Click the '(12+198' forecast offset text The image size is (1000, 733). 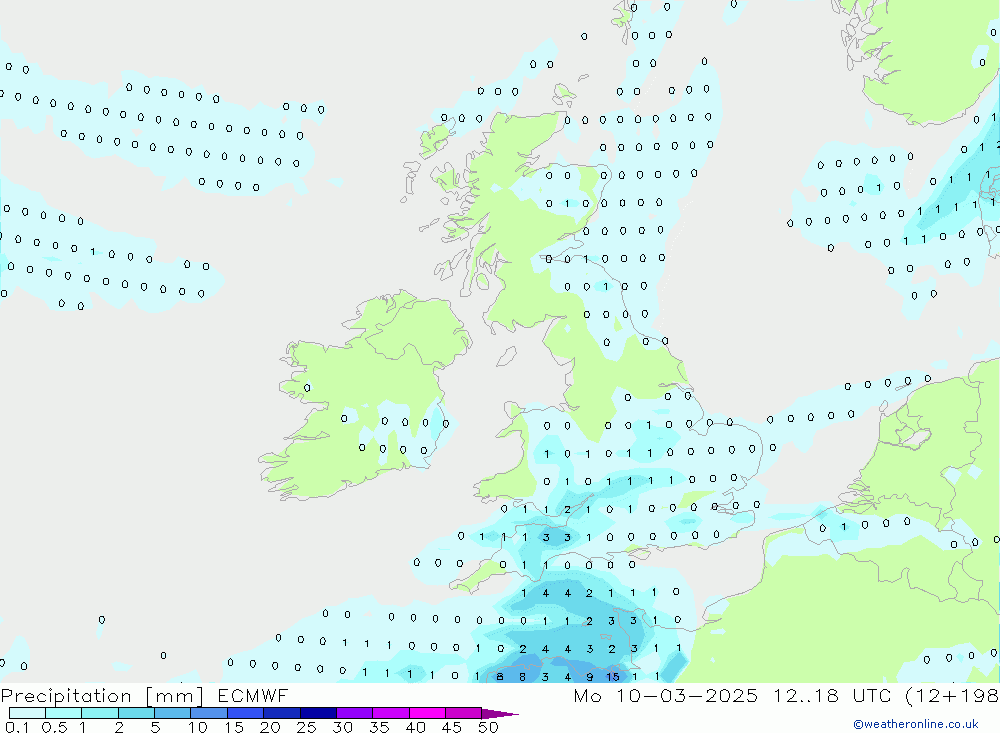[x=952, y=695]
